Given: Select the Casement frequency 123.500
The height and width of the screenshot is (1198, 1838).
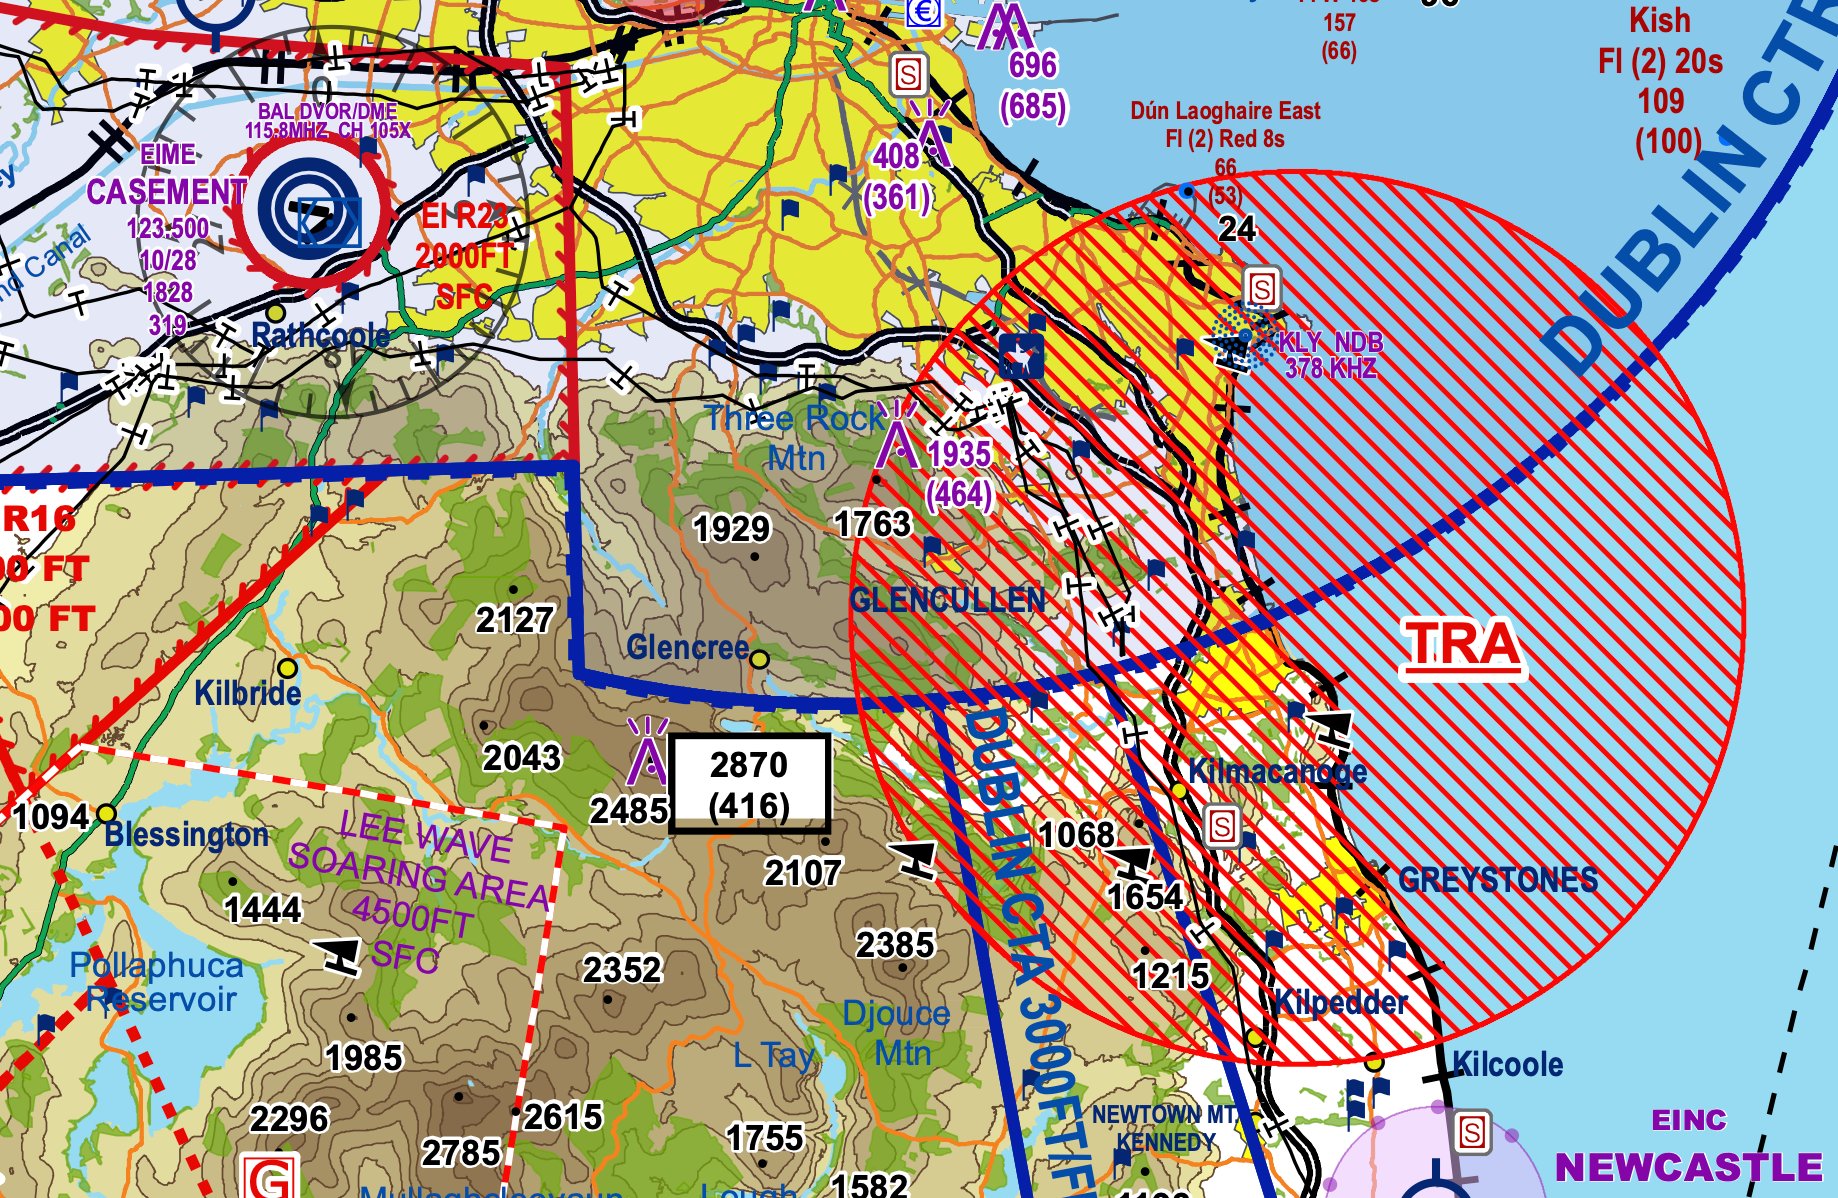Looking at the screenshot, I should point(168,228).
